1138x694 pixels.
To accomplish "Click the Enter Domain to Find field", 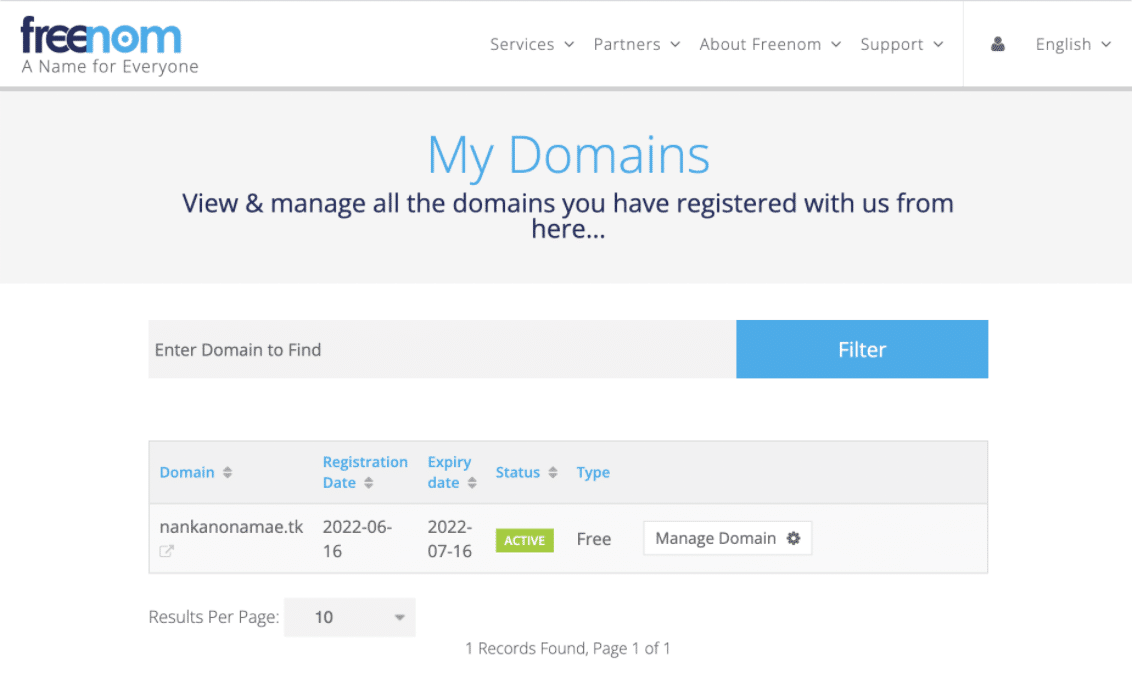I will [442, 349].
